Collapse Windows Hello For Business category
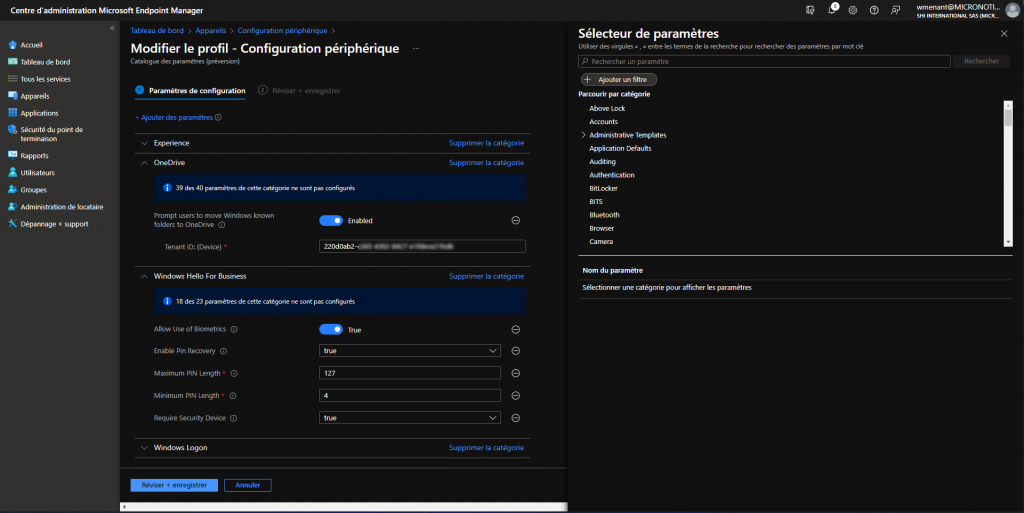 coord(144,276)
